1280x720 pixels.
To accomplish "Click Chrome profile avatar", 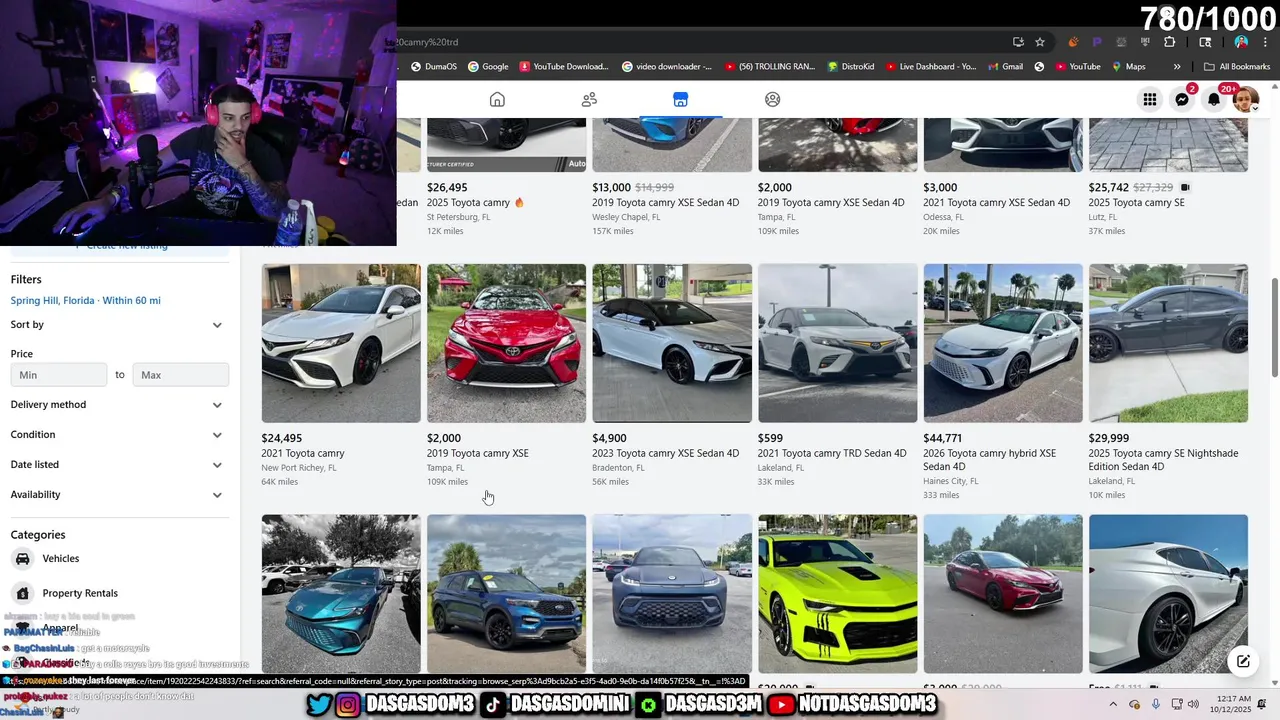I will tap(1241, 42).
